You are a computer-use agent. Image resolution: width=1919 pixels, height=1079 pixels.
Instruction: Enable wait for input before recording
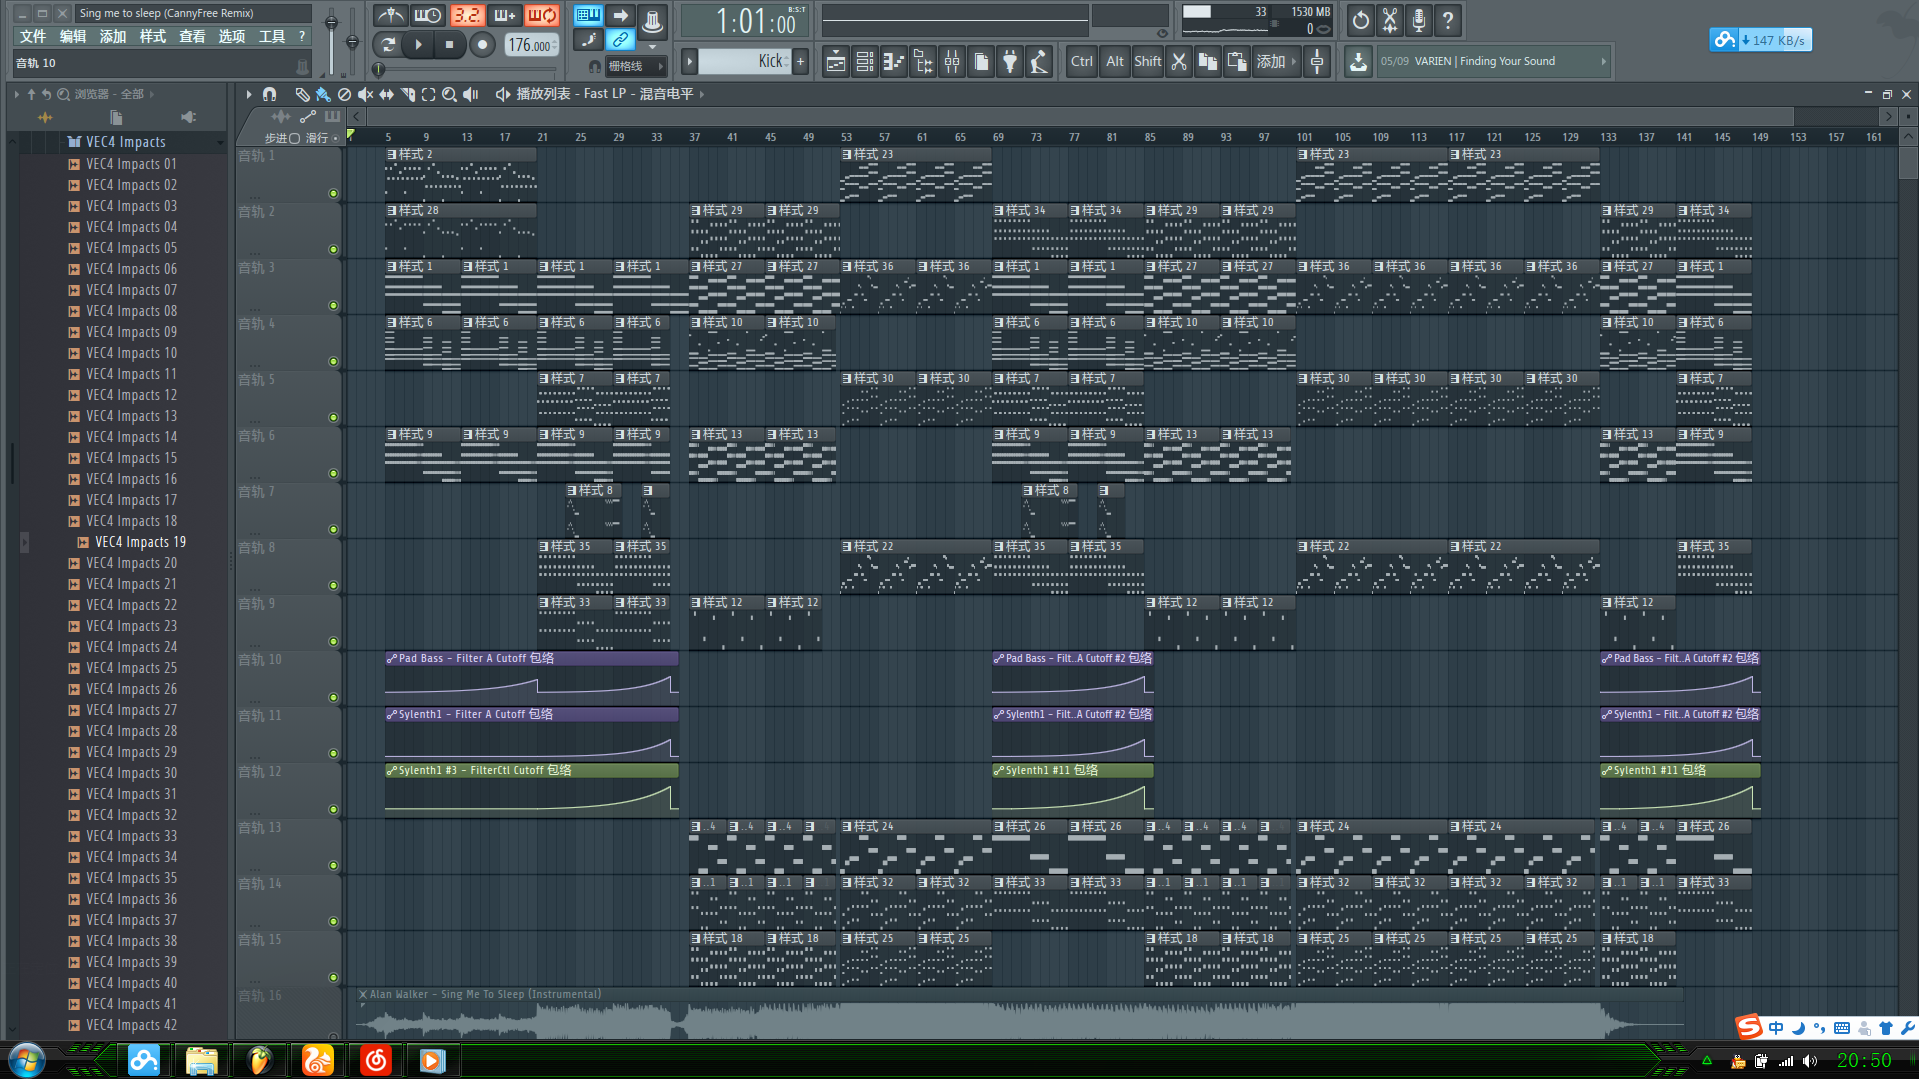click(428, 15)
